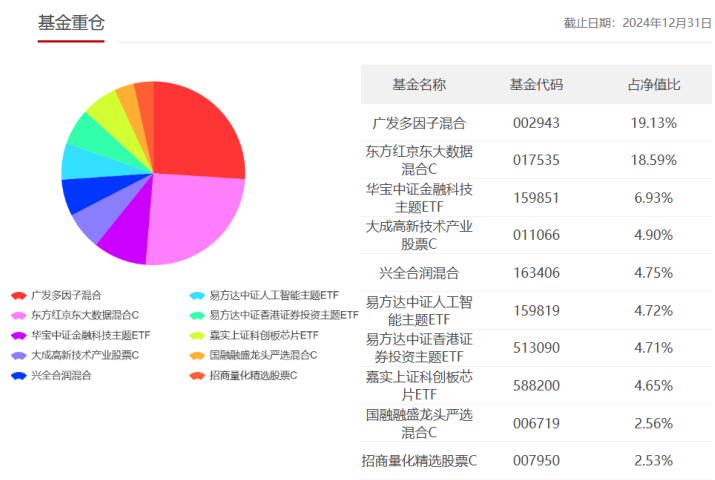Click the lavender 大成高新技术产业股票C legend swatch

(x=19, y=356)
